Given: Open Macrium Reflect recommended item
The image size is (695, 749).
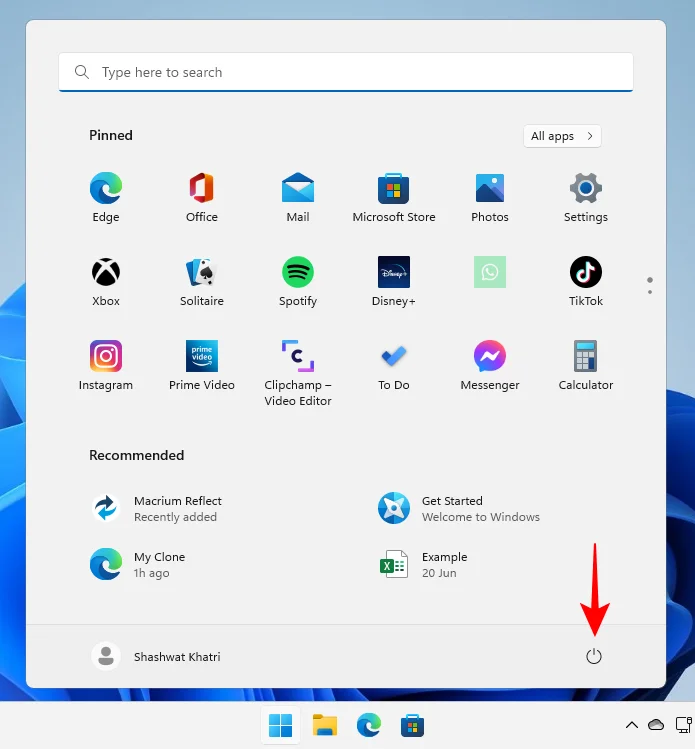Looking at the screenshot, I should pyautogui.click(x=157, y=508).
